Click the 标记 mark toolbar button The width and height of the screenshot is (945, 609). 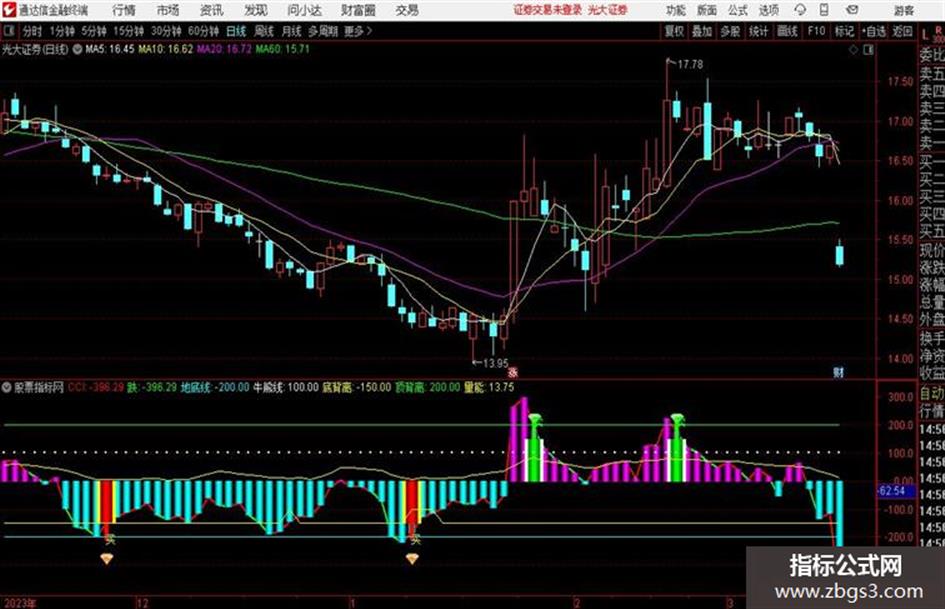click(844, 31)
